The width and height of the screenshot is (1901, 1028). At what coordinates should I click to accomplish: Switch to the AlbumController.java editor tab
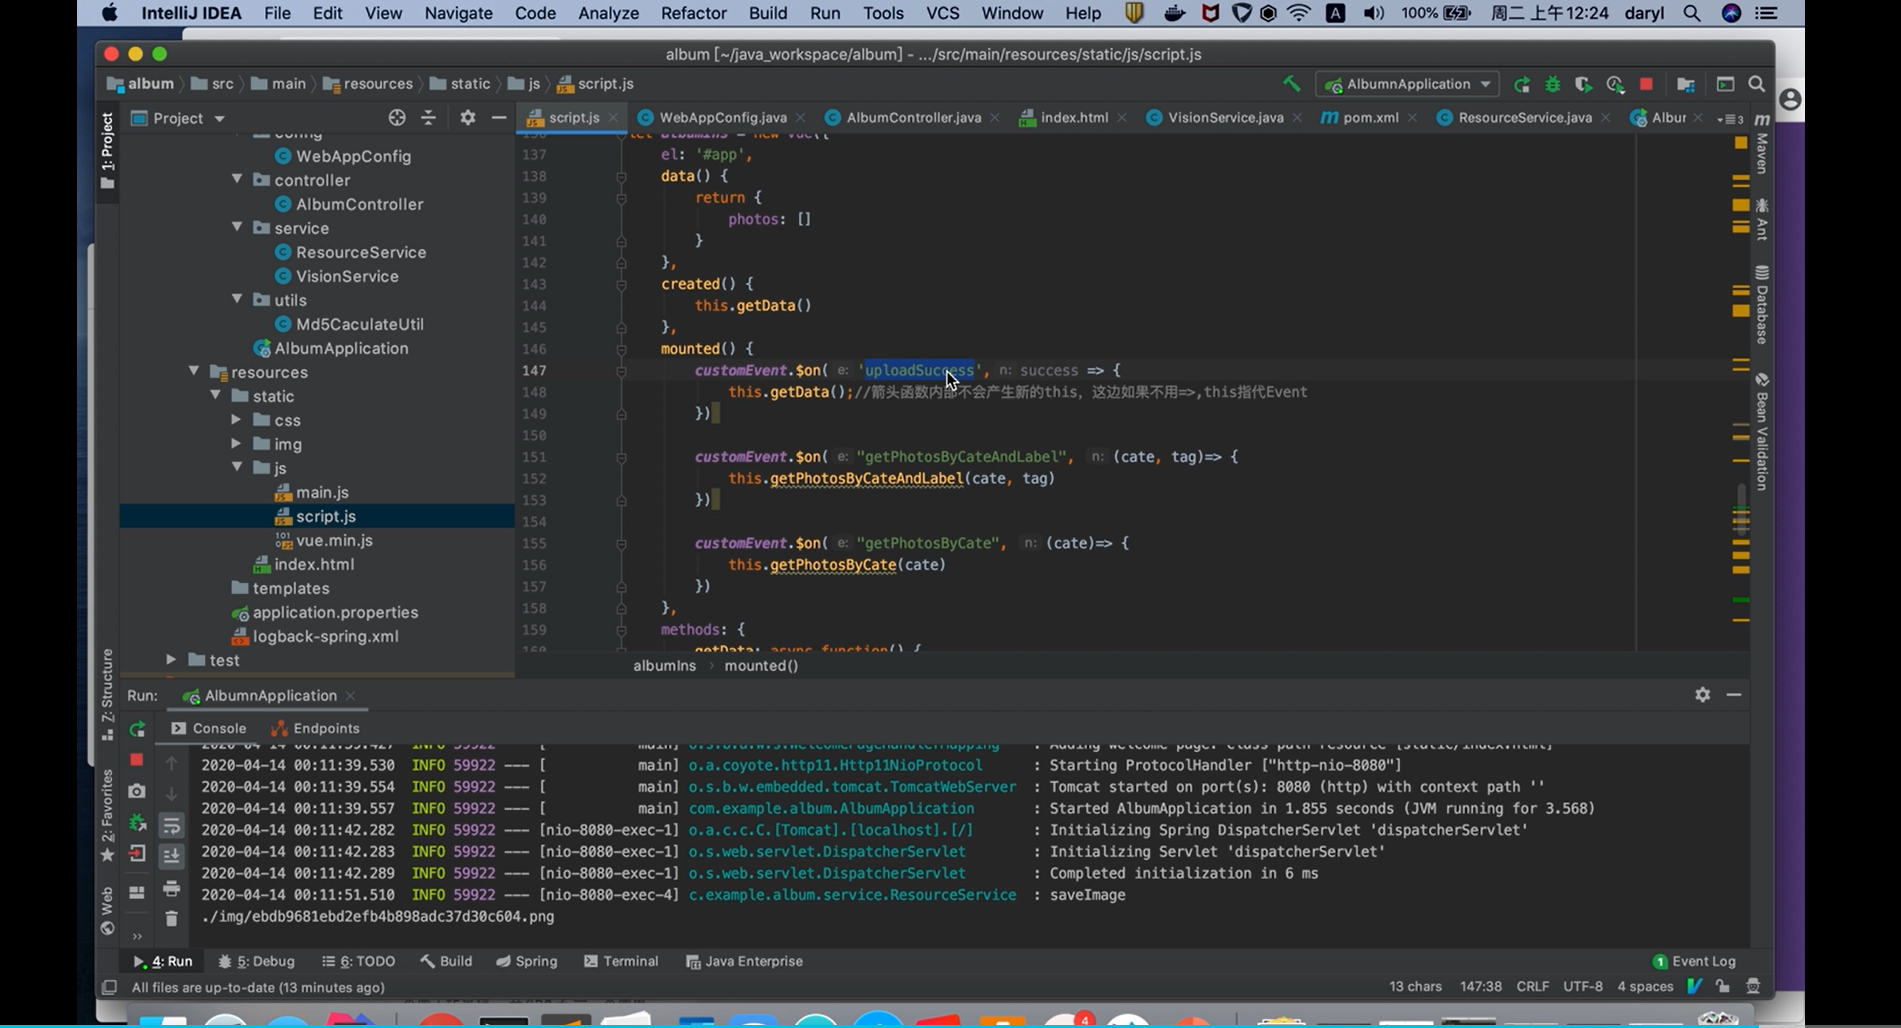tap(913, 117)
